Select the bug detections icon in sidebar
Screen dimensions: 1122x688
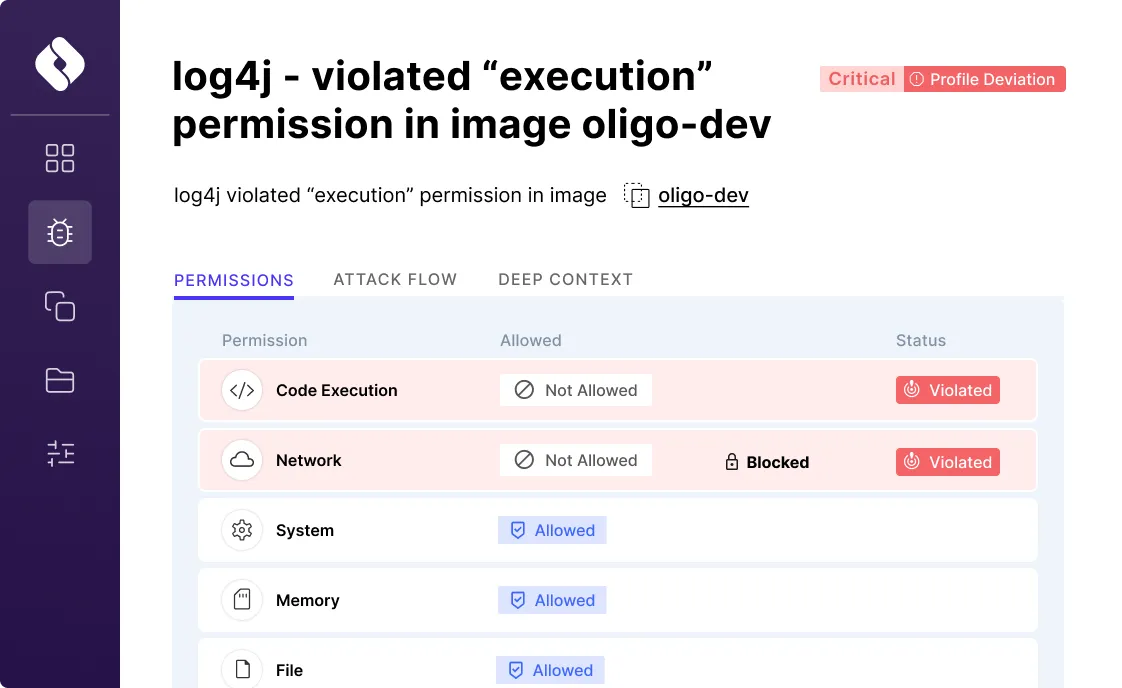[x=60, y=232]
